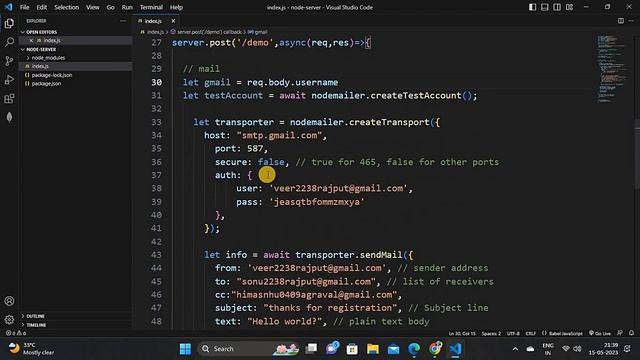The width and height of the screenshot is (640, 360).
Task: Show hidden system tray icons
Action: (515, 349)
